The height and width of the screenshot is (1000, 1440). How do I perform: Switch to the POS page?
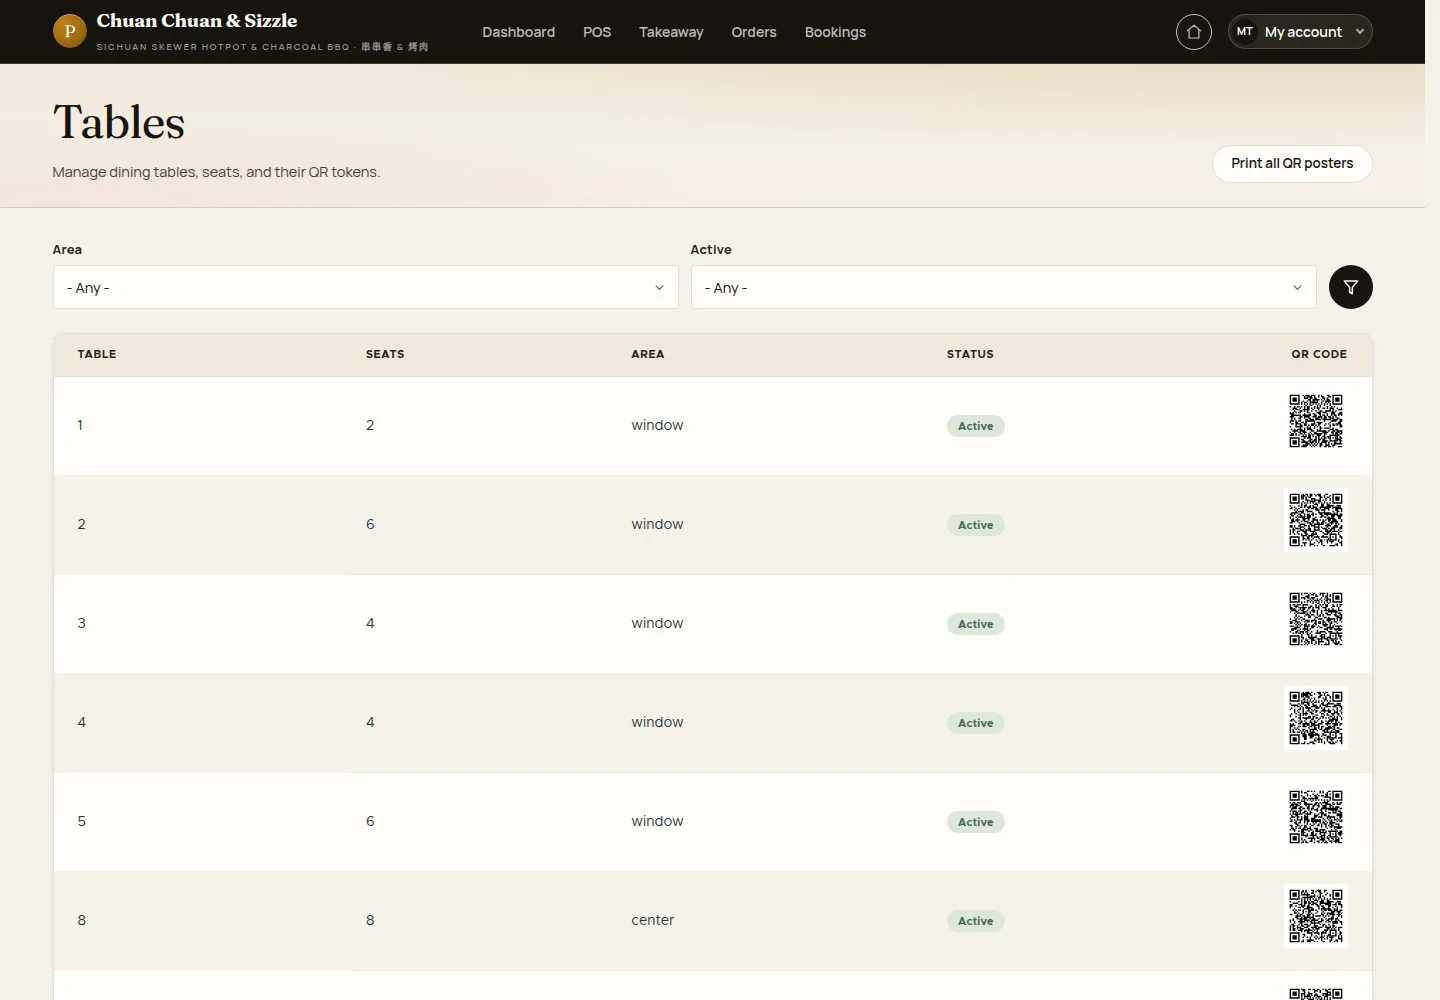coord(597,32)
